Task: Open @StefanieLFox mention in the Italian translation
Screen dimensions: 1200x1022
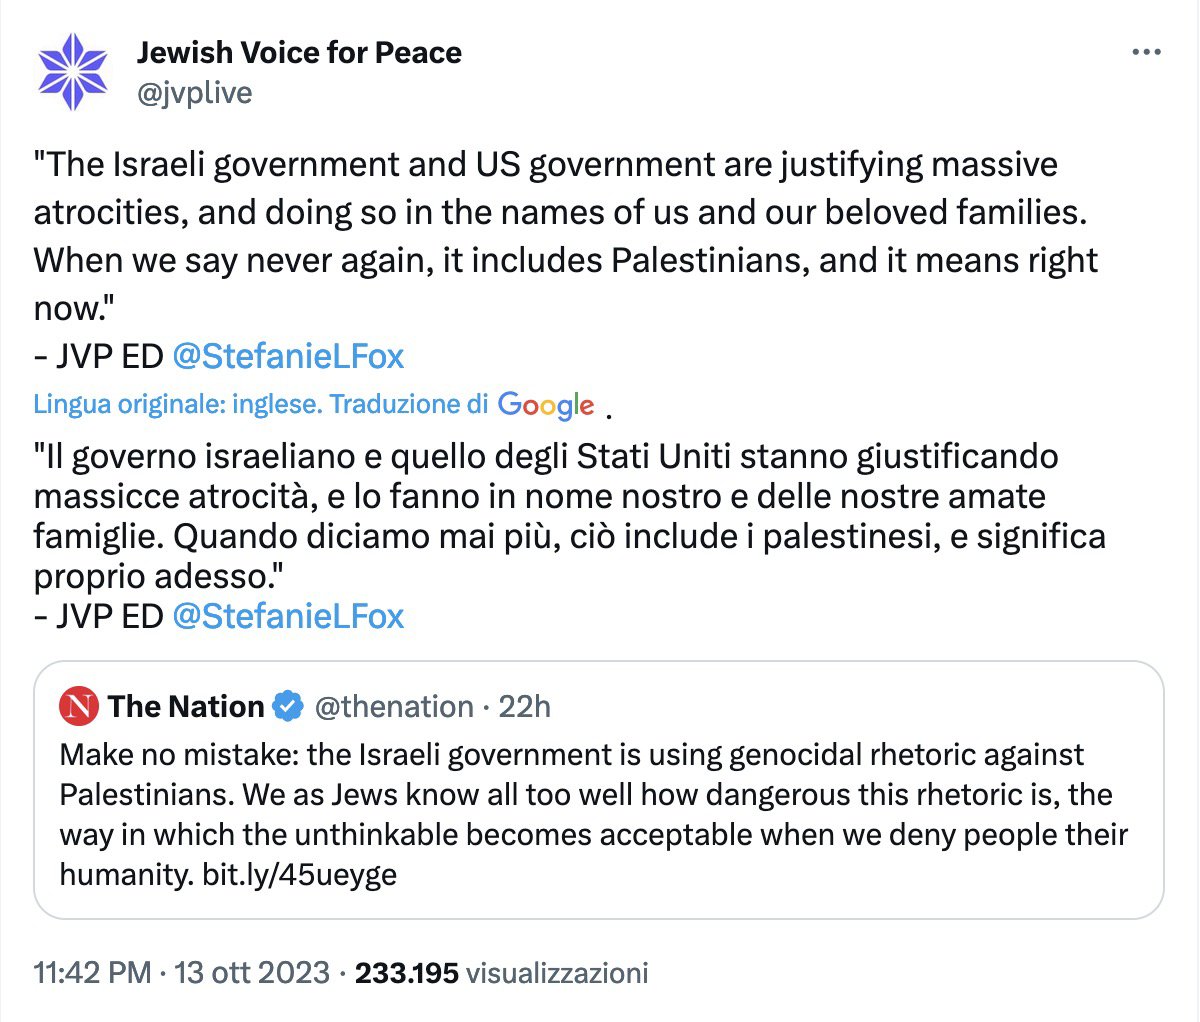Action: coord(288,616)
